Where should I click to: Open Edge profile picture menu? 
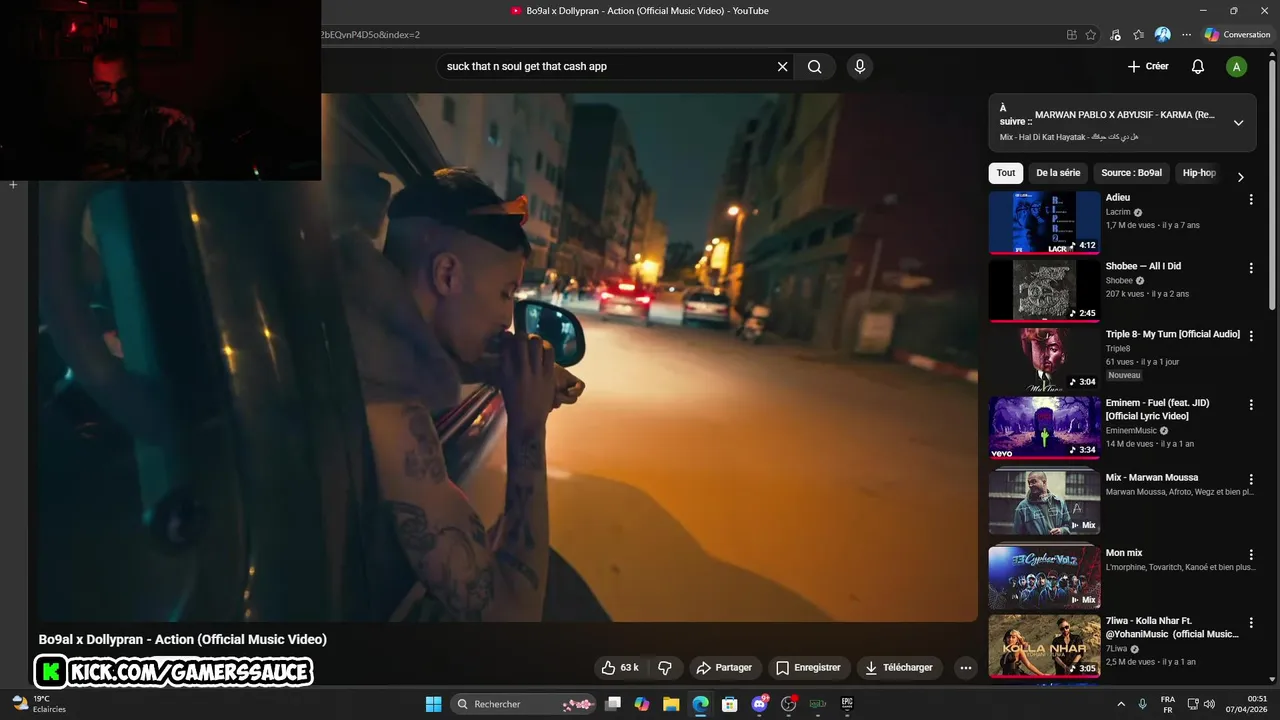coord(1163,34)
